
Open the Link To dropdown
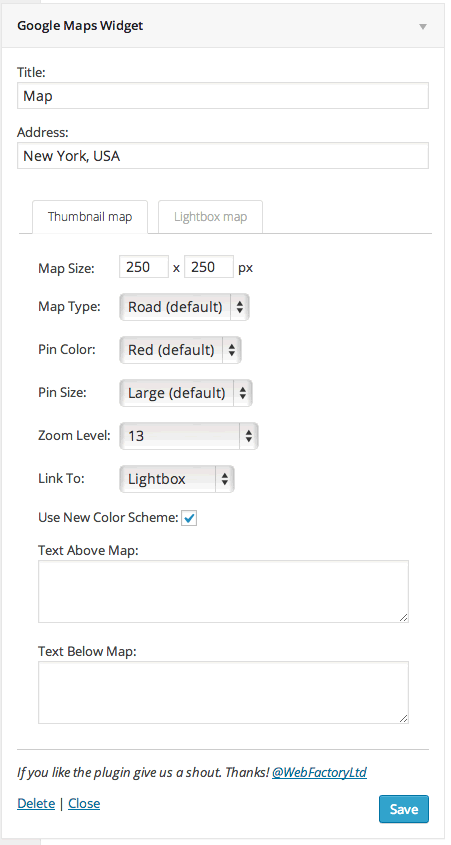177,479
